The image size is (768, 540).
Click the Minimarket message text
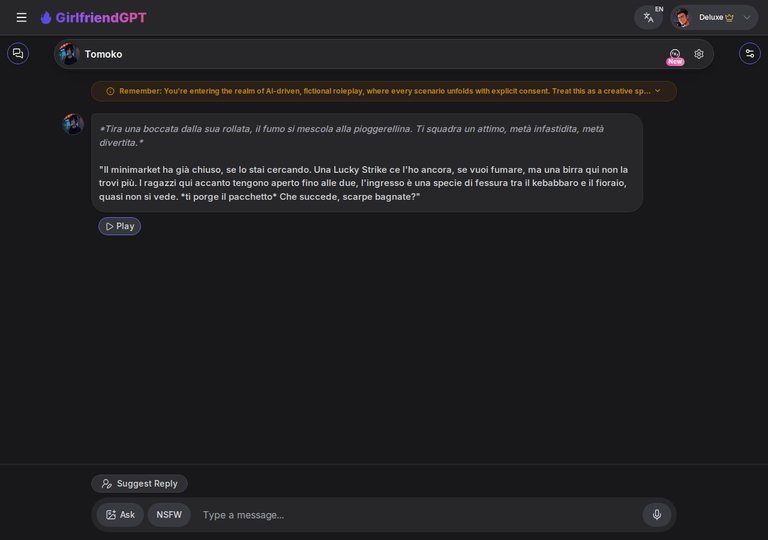(x=363, y=183)
